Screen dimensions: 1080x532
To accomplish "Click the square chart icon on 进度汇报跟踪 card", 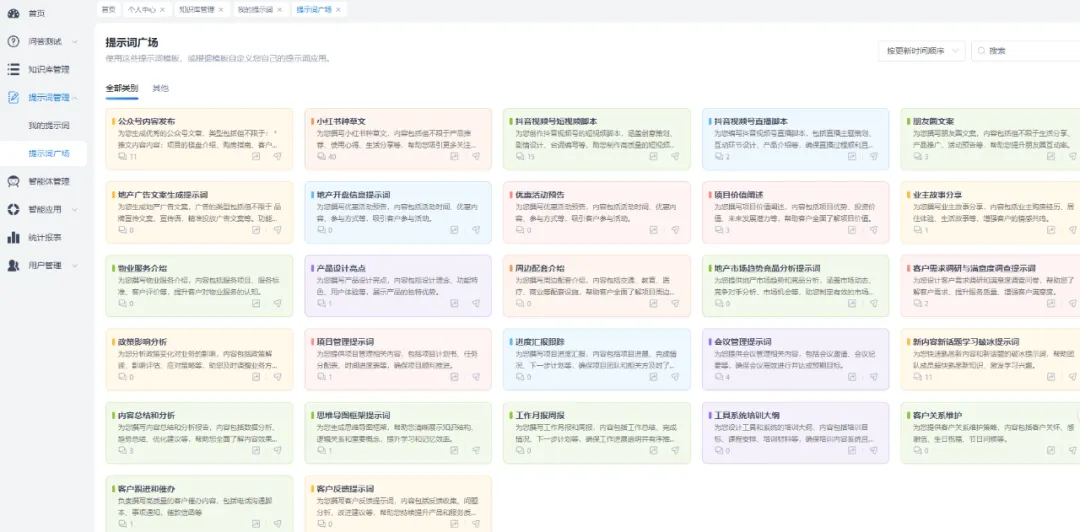I will (x=653, y=378).
